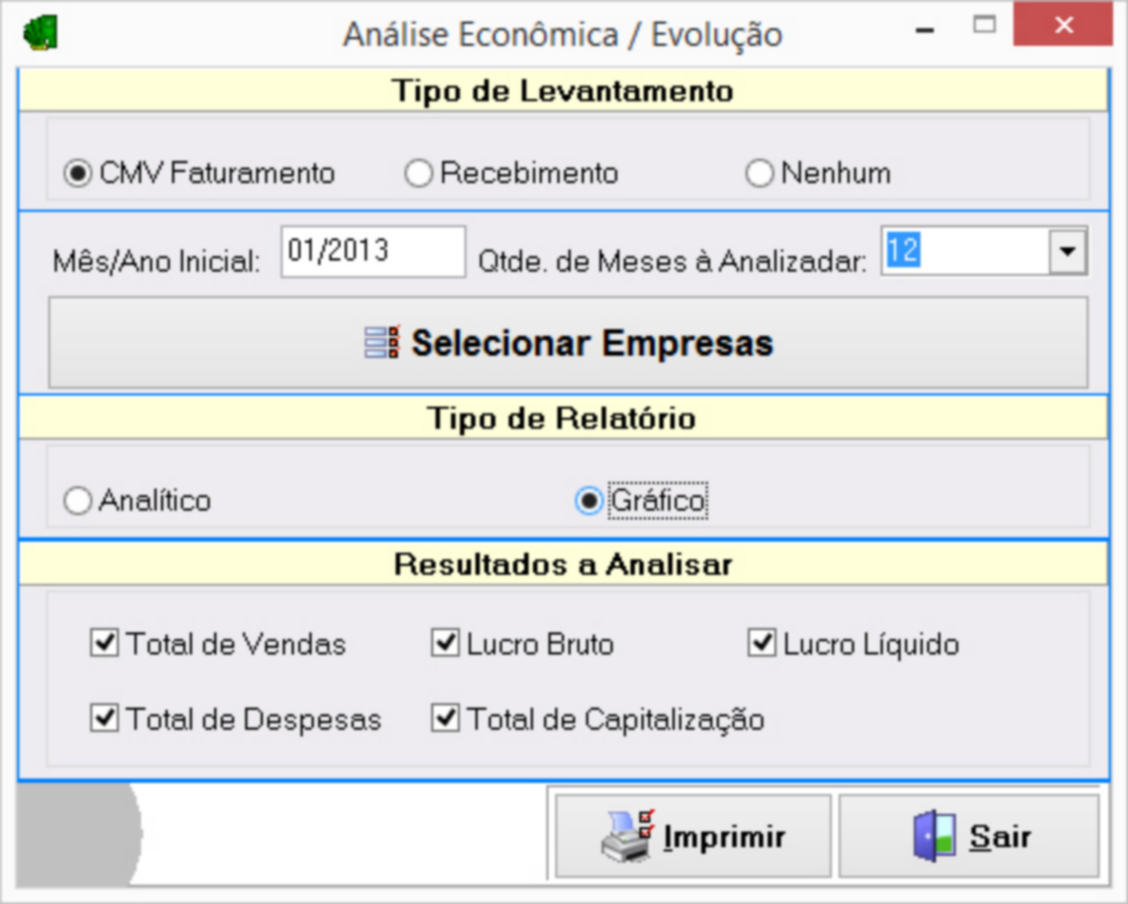Screen dimensions: 1128x904
Task: Minimize the Análise Econômica window
Action: tap(924, 30)
